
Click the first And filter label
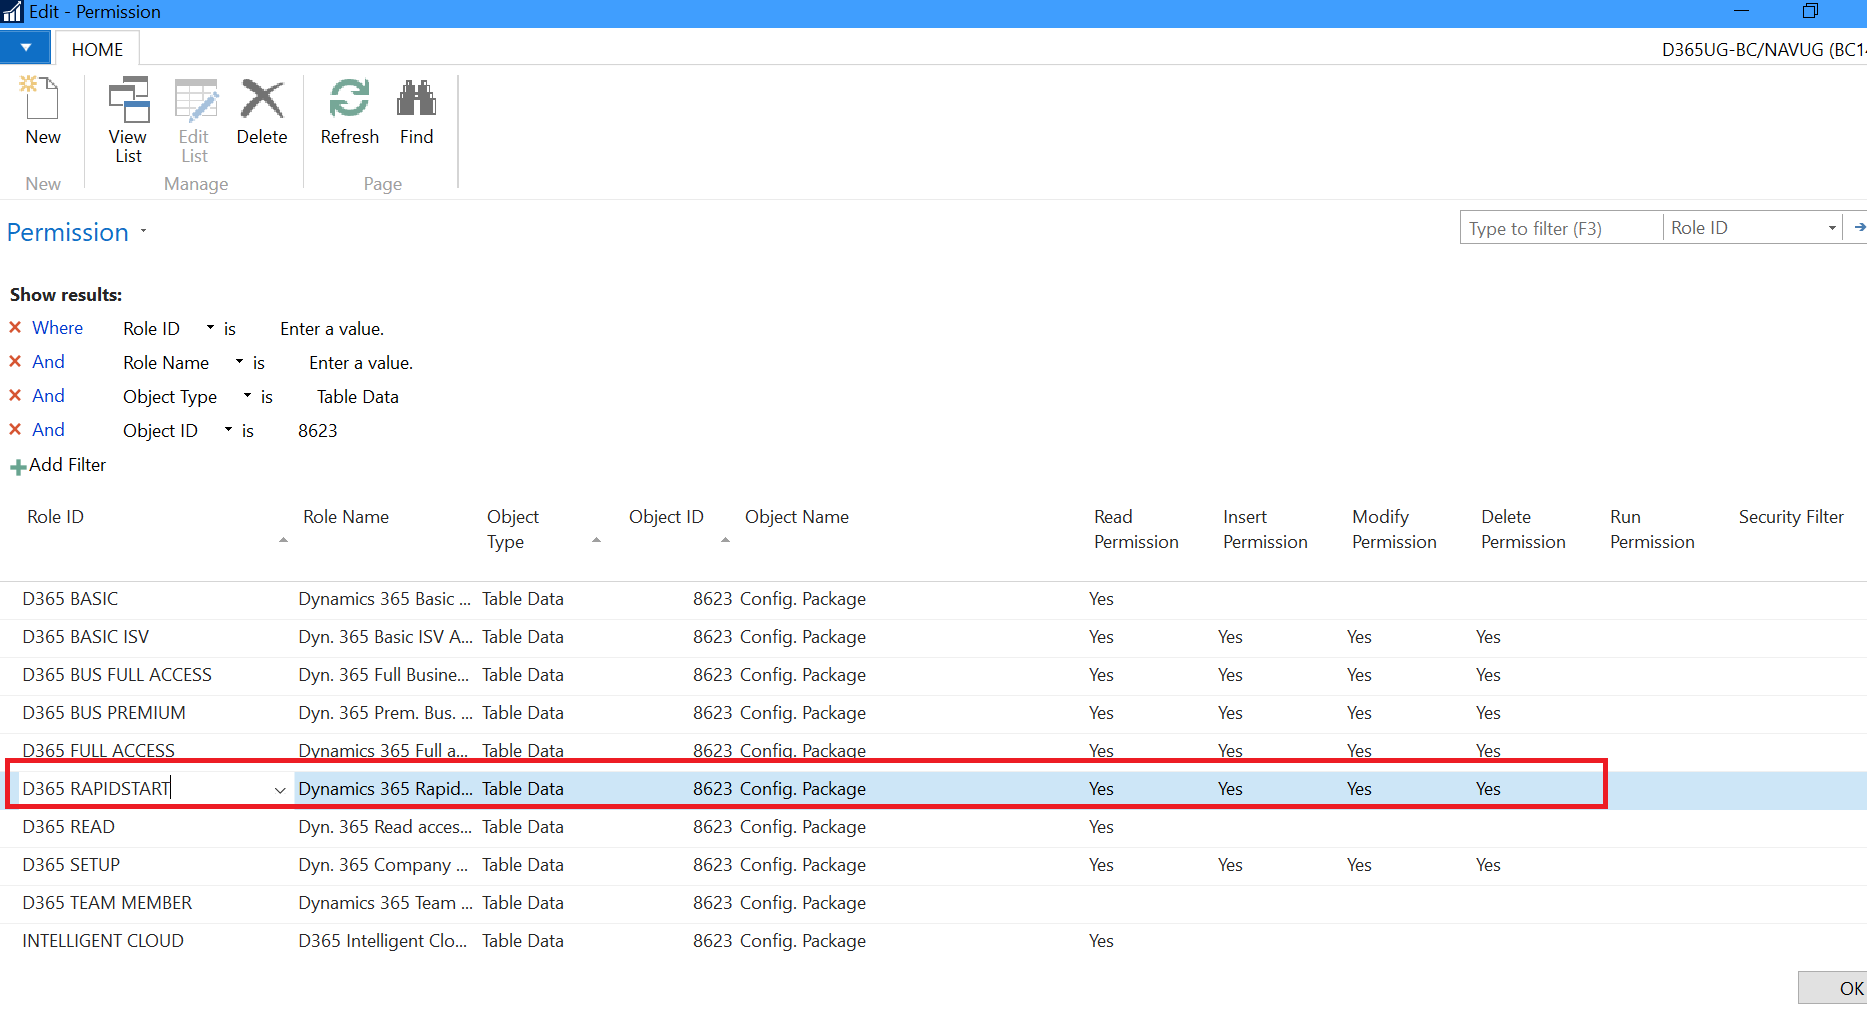[x=48, y=362]
